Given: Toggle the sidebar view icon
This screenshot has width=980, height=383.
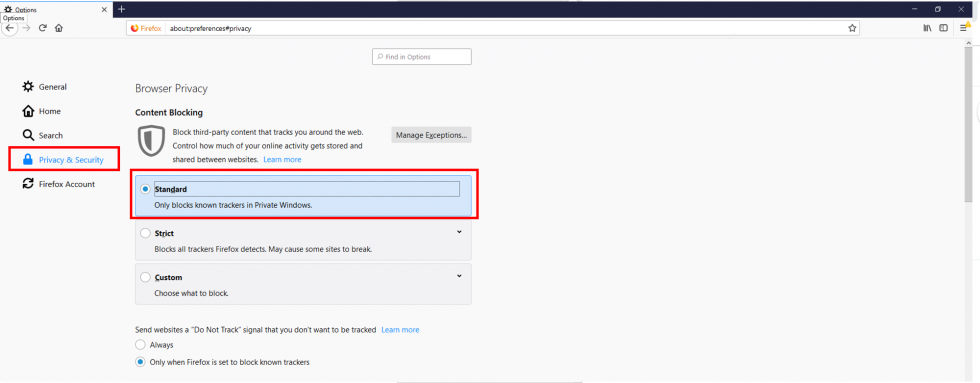Looking at the screenshot, I should tap(944, 28).
